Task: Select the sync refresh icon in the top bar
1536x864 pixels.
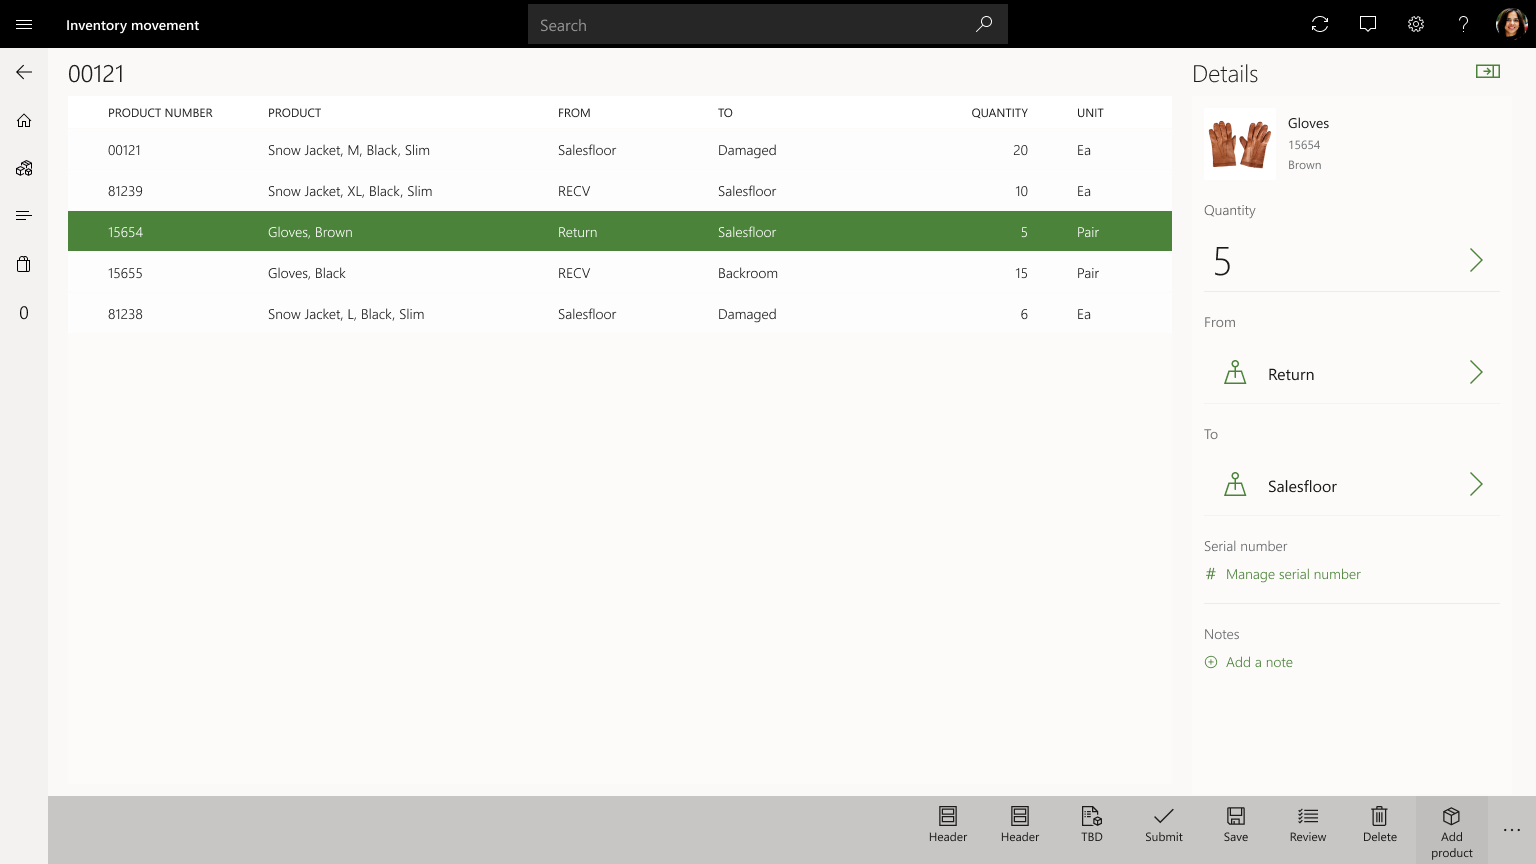Action: 1319,24
